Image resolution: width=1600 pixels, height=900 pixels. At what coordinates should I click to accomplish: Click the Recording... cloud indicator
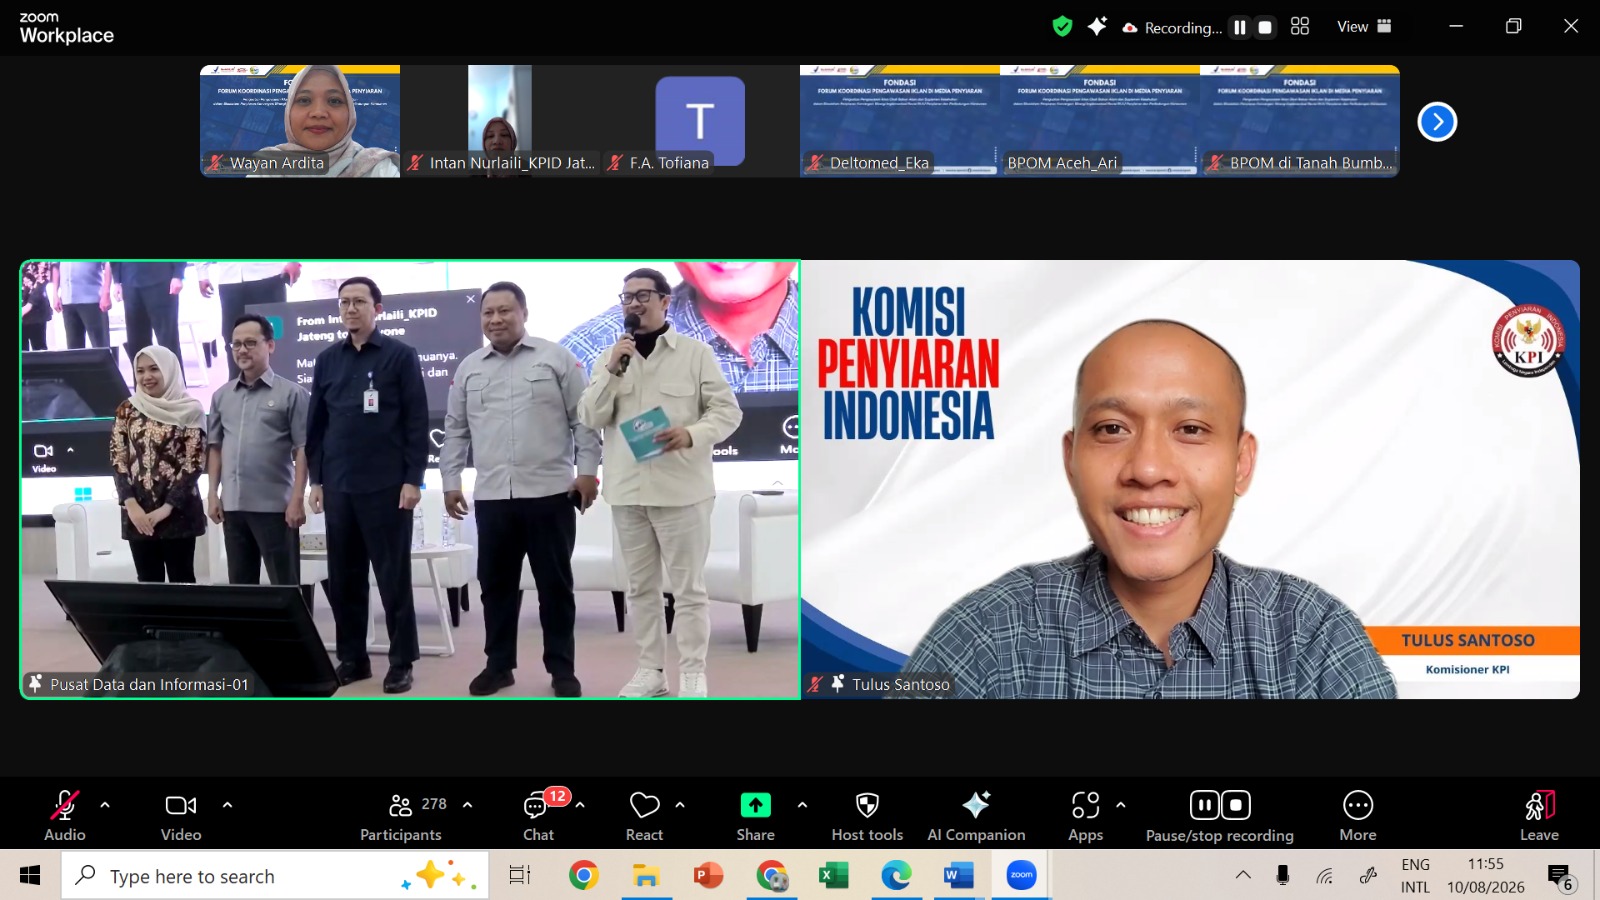(1172, 28)
